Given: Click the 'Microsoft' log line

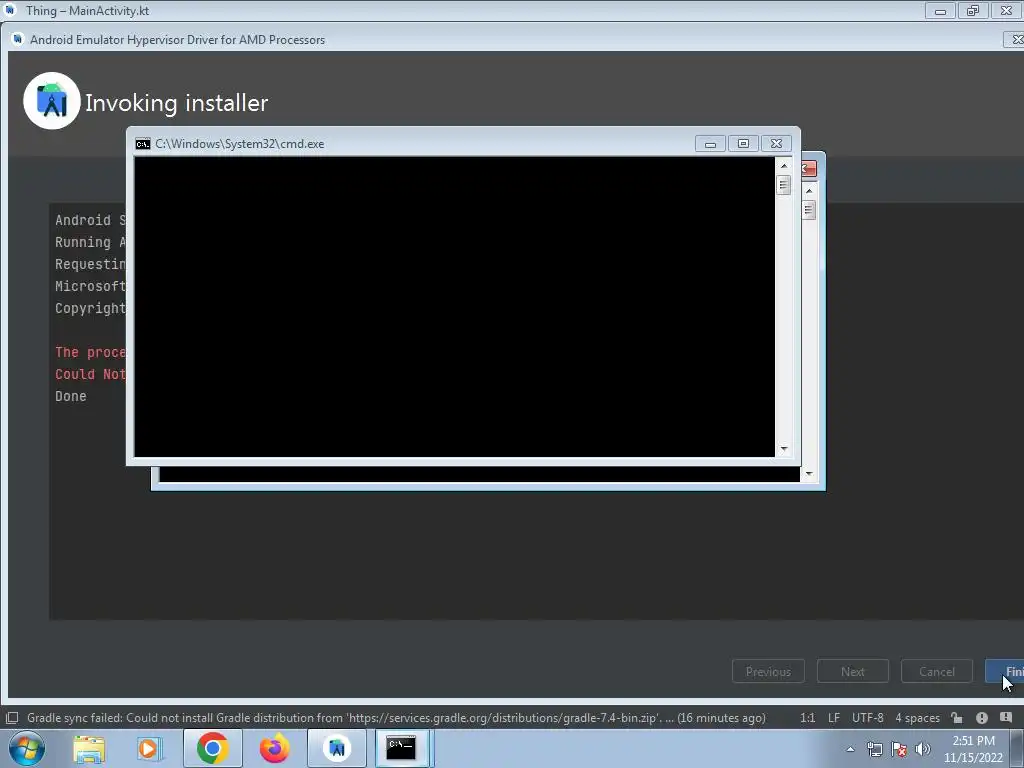Looking at the screenshot, I should (90, 286).
